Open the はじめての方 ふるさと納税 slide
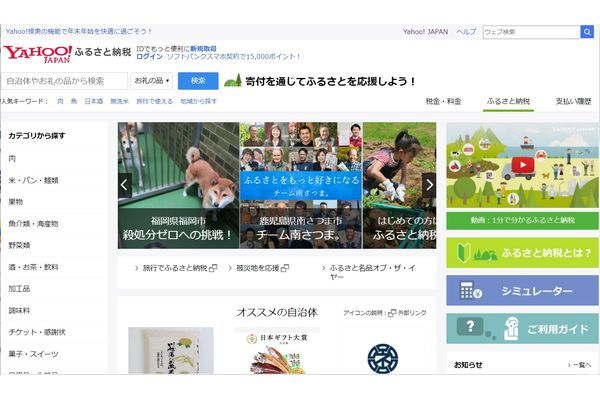This screenshot has height=400, width=600. click(x=399, y=185)
